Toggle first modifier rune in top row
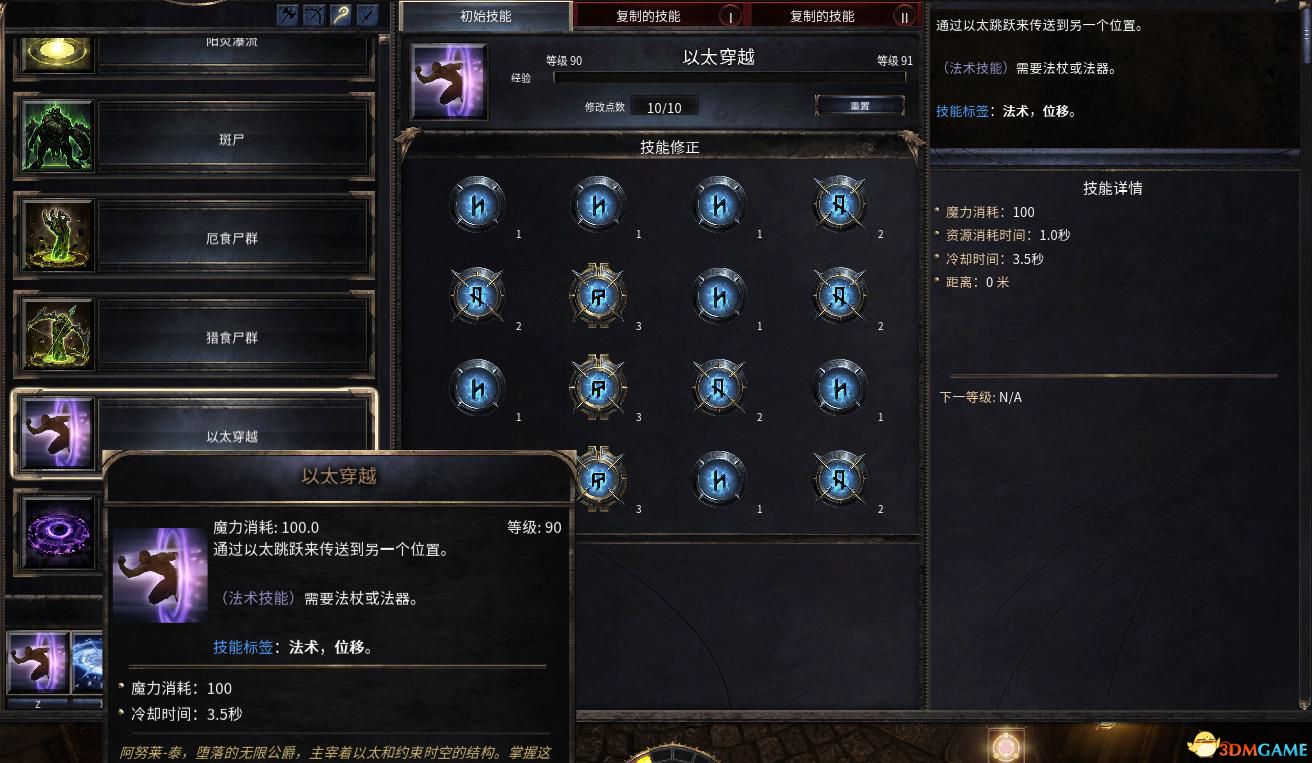Viewport: 1312px width, 763px height. point(477,204)
